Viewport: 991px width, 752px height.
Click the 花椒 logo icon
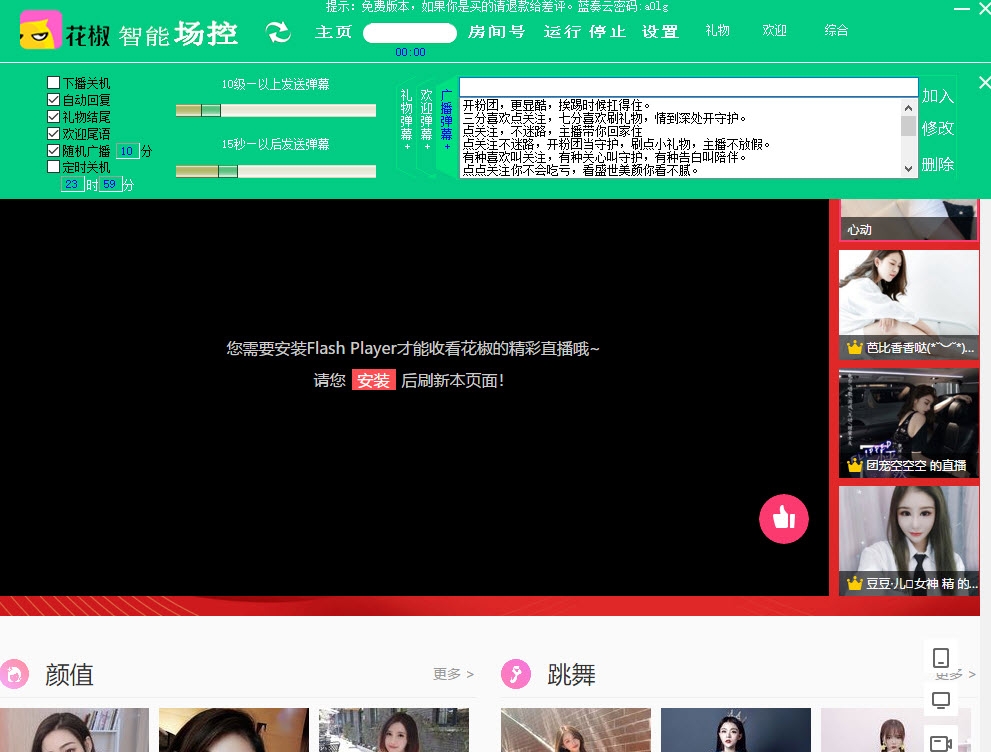pos(41,31)
